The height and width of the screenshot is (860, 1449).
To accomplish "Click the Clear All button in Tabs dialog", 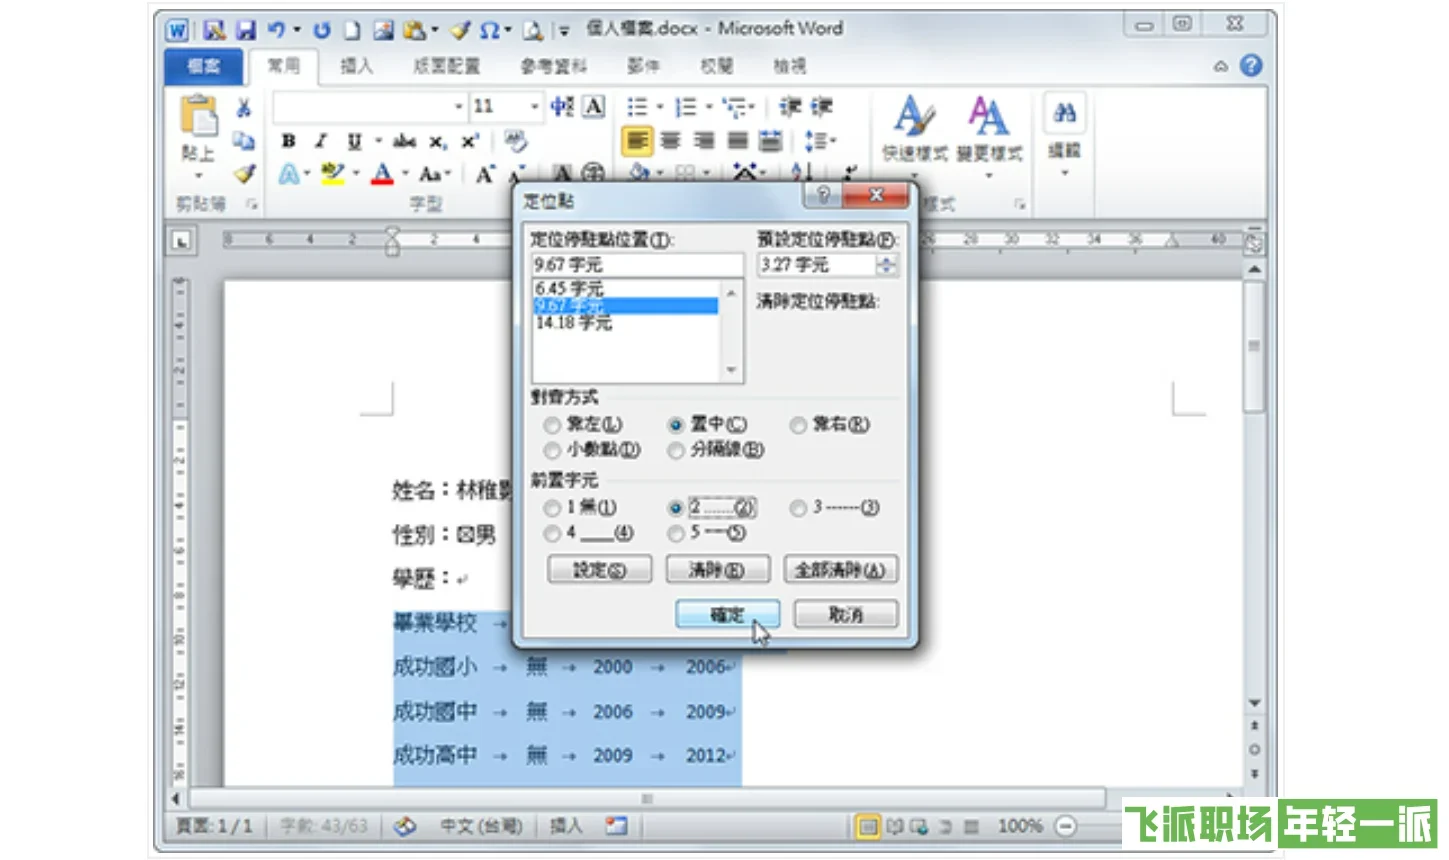I will 840,570.
